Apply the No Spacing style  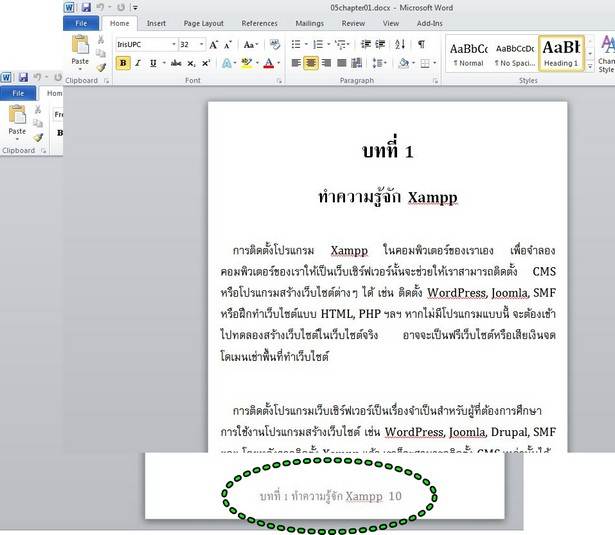pyautogui.click(x=515, y=54)
